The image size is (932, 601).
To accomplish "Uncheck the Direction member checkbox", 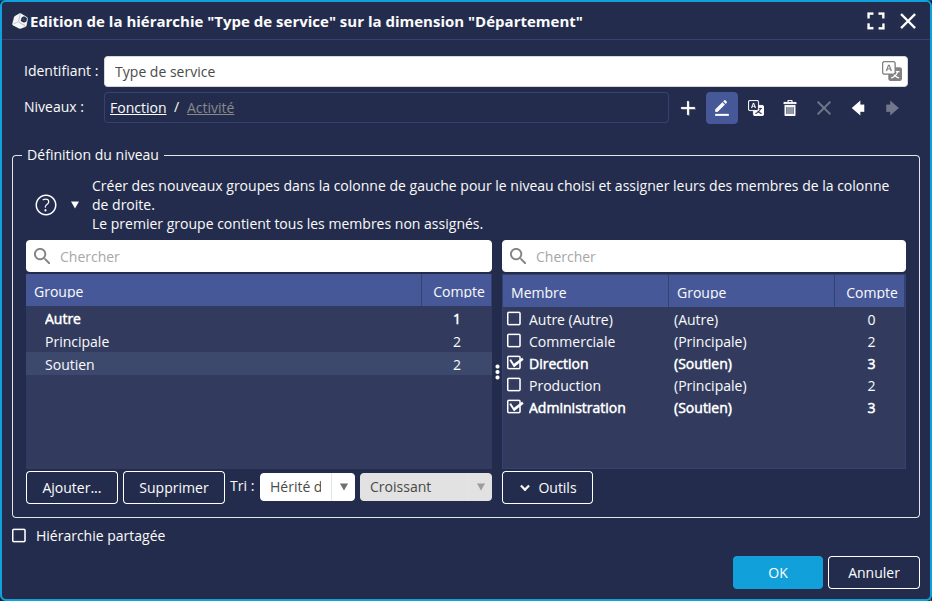I will click(515, 364).
